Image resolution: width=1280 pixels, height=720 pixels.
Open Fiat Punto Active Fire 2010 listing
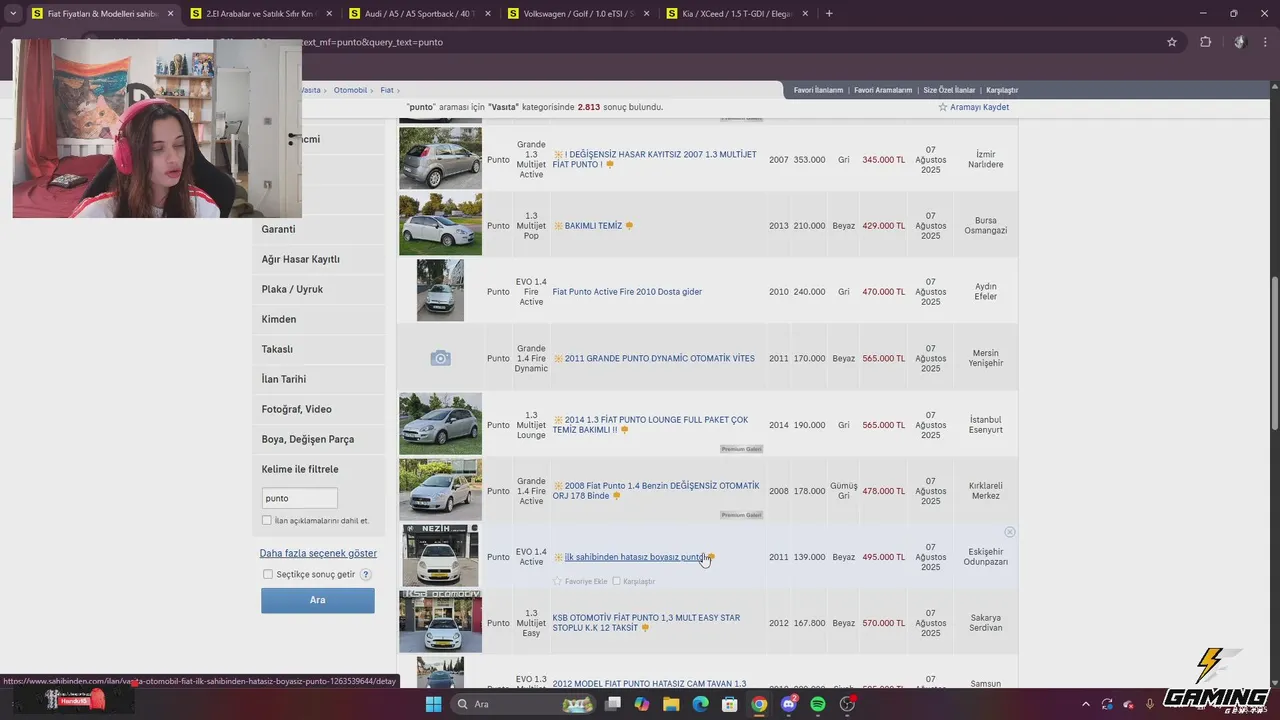point(627,292)
